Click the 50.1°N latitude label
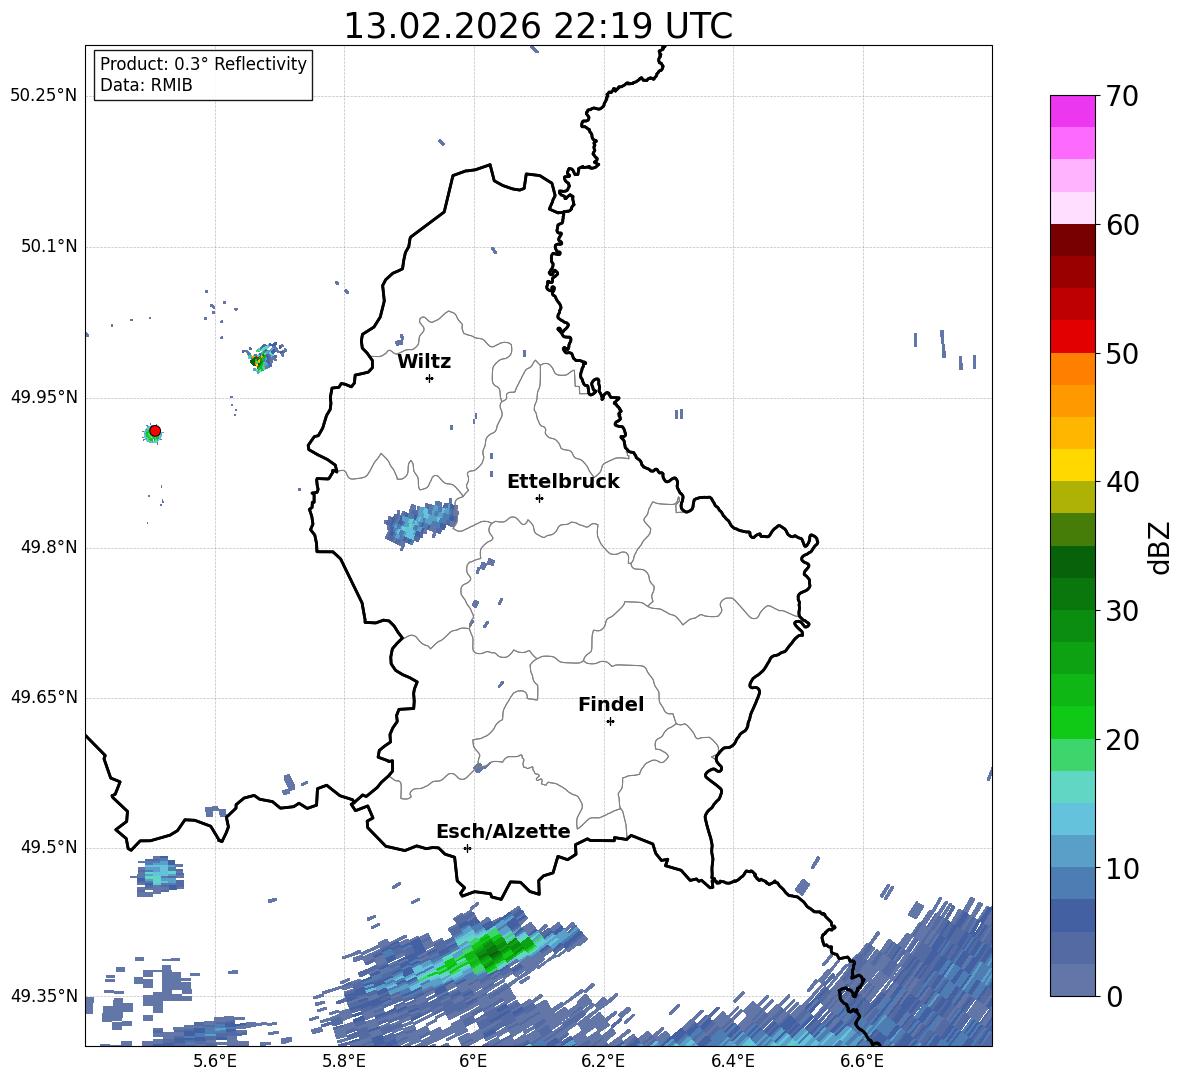 49,246
